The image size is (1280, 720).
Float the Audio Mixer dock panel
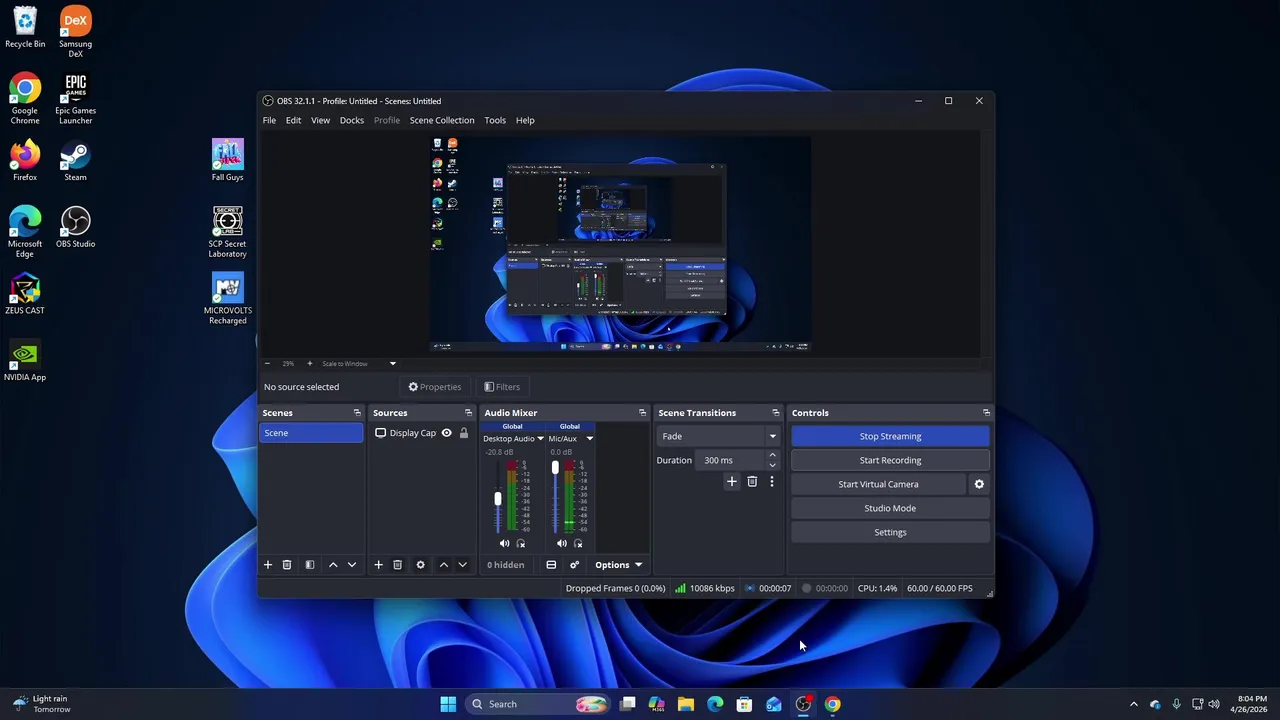[x=642, y=413]
